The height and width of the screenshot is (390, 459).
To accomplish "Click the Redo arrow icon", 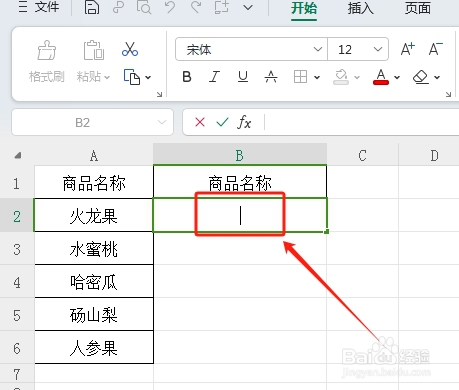I will 196,7.
